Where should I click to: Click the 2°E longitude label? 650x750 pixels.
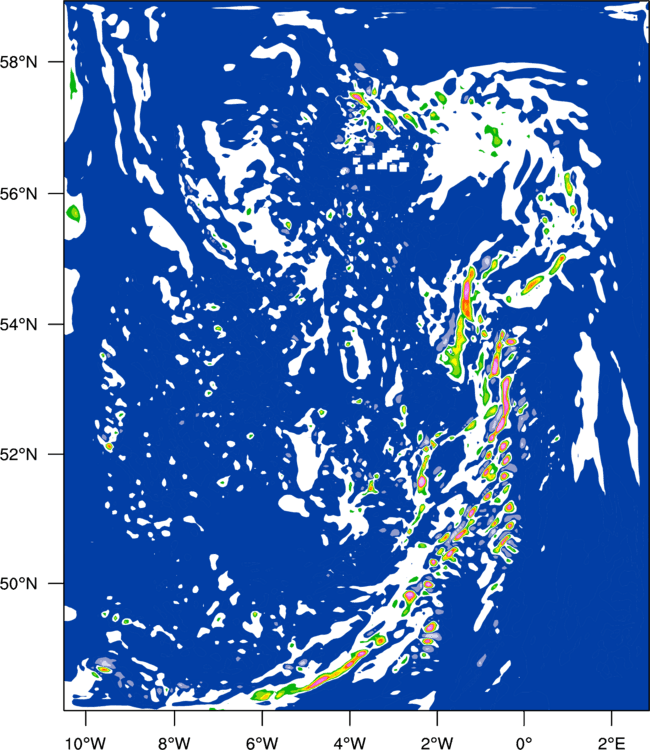pos(612,743)
